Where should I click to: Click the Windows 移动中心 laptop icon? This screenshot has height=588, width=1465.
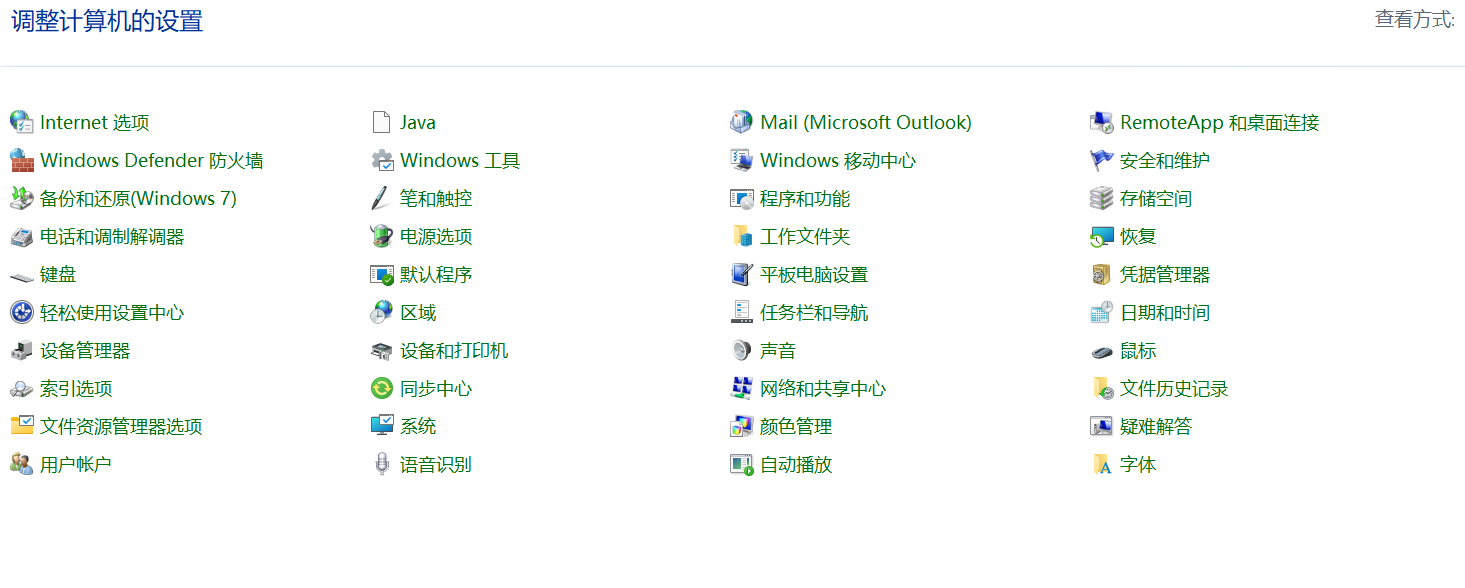742,160
